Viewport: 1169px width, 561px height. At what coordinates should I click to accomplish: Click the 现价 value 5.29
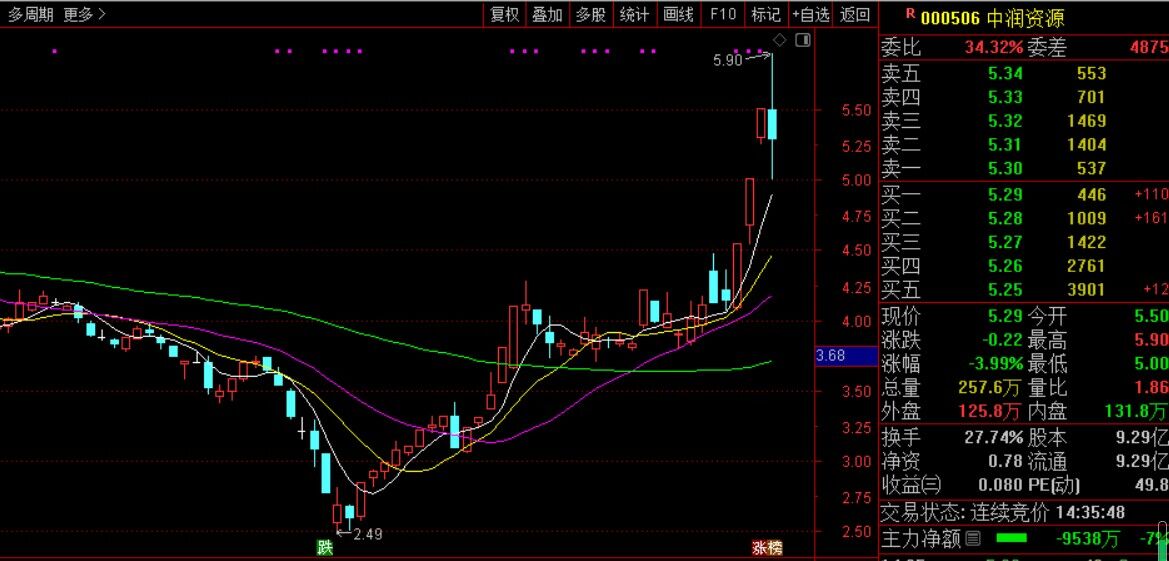point(1005,316)
